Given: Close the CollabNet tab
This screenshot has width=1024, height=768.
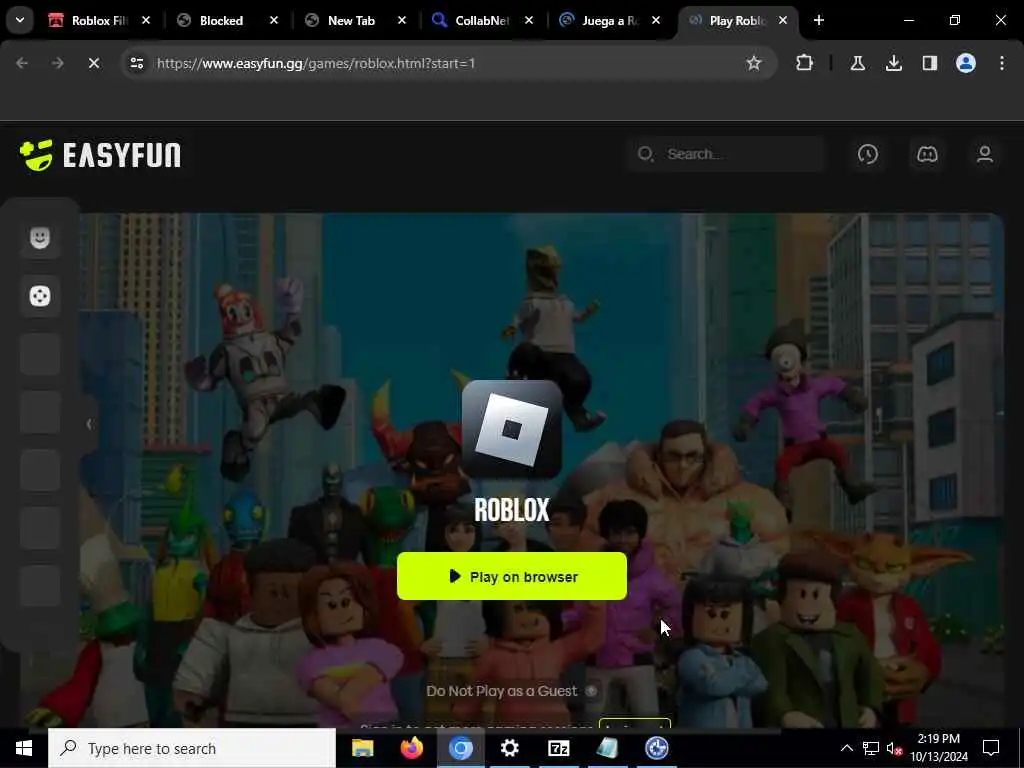Looking at the screenshot, I should click(x=529, y=20).
